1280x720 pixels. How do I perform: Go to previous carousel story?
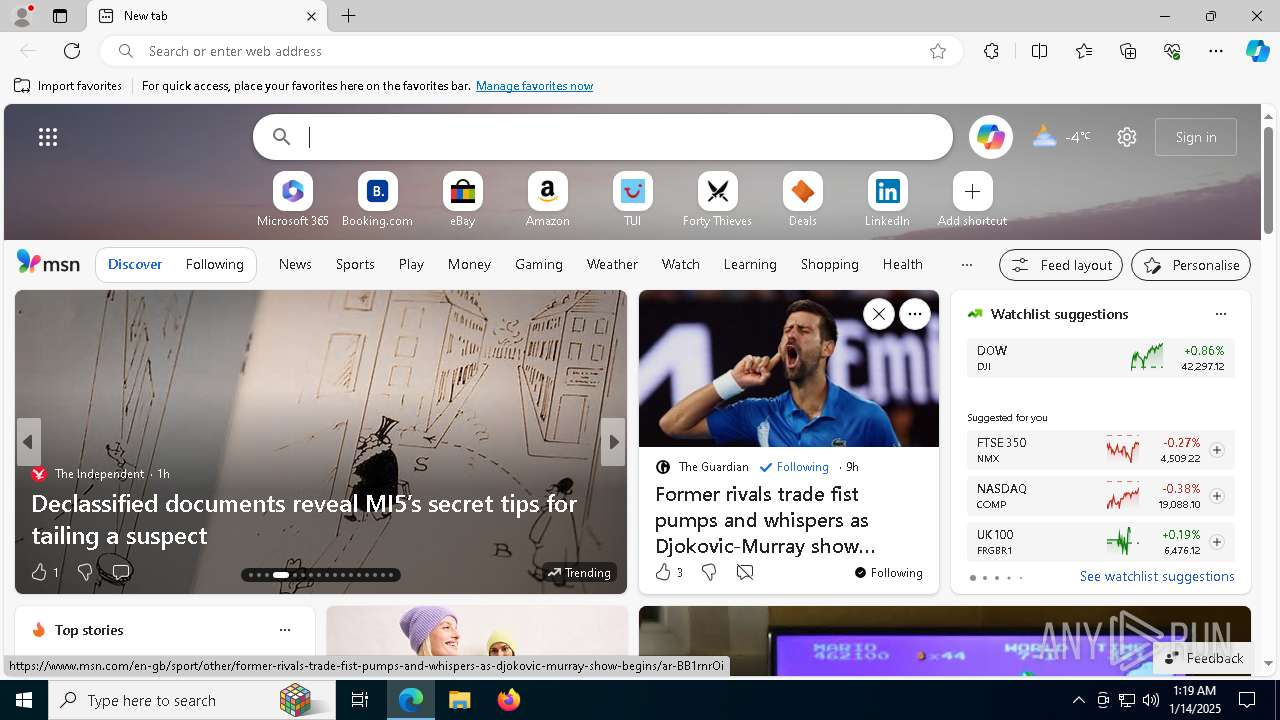click(x=28, y=442)
